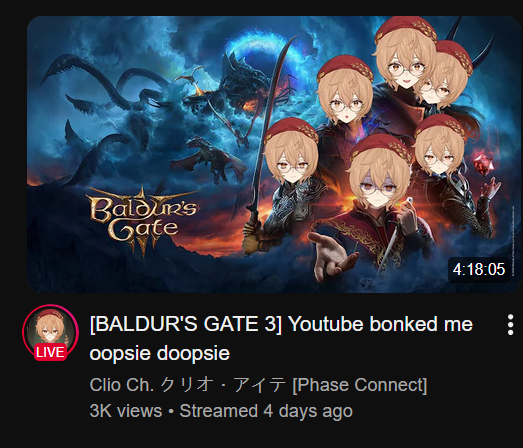Click the red LIVE badge on avatar
523x448 pixels.
pyautogui.click(x=50, y=352)
